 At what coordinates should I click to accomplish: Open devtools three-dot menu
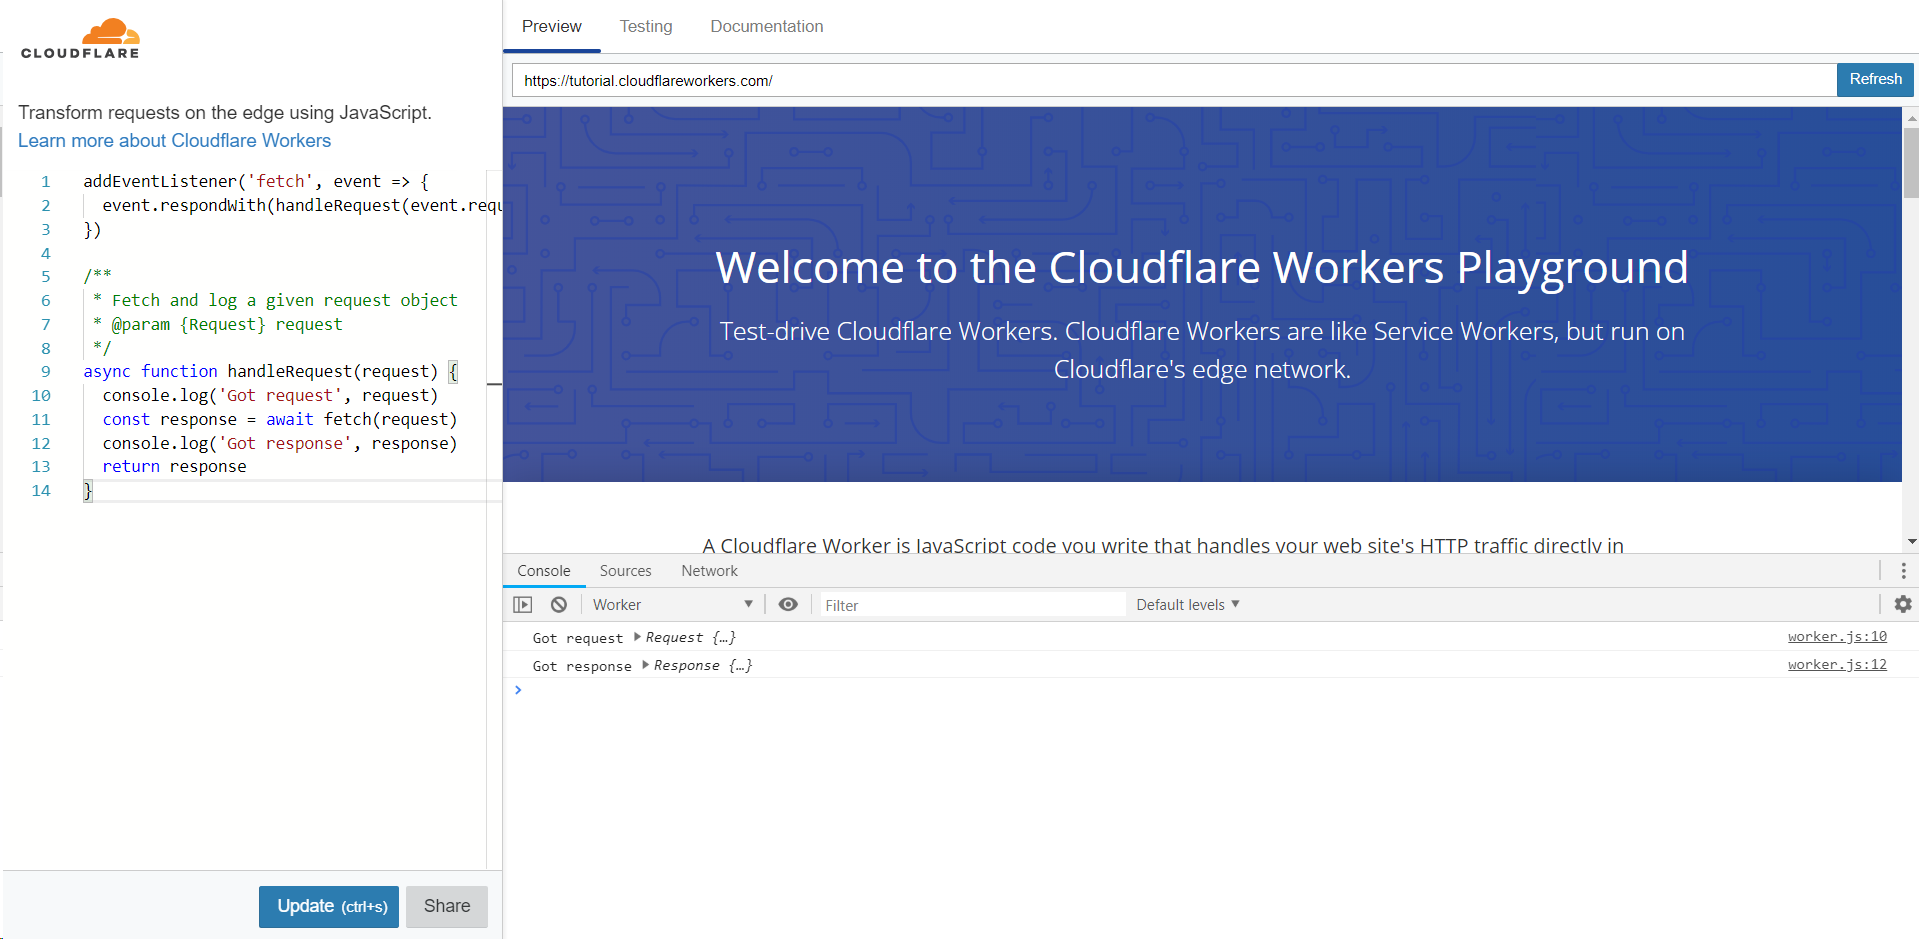[1903, 570]
